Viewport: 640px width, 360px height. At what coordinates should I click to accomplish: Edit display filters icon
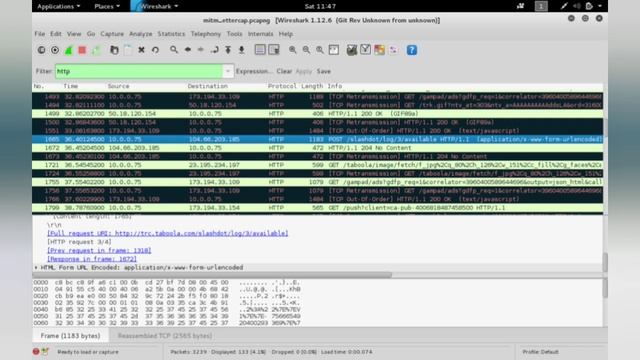tap(365, 50)
